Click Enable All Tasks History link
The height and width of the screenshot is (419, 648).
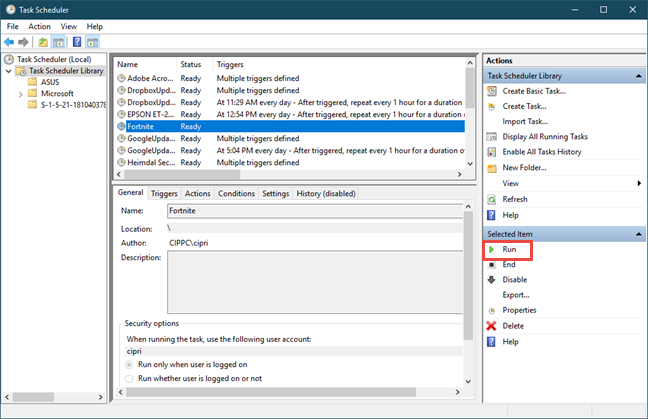pyautogui.click(x=542, y=152)
